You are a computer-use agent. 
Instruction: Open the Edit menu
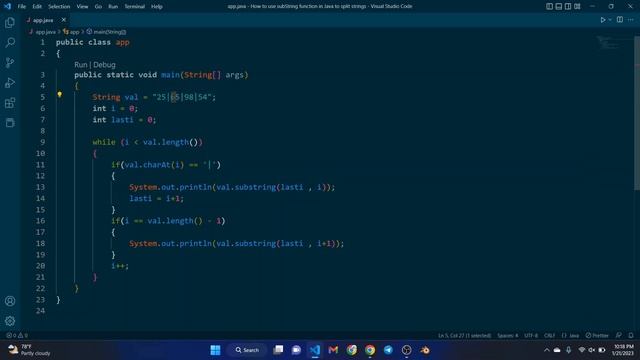37,7
